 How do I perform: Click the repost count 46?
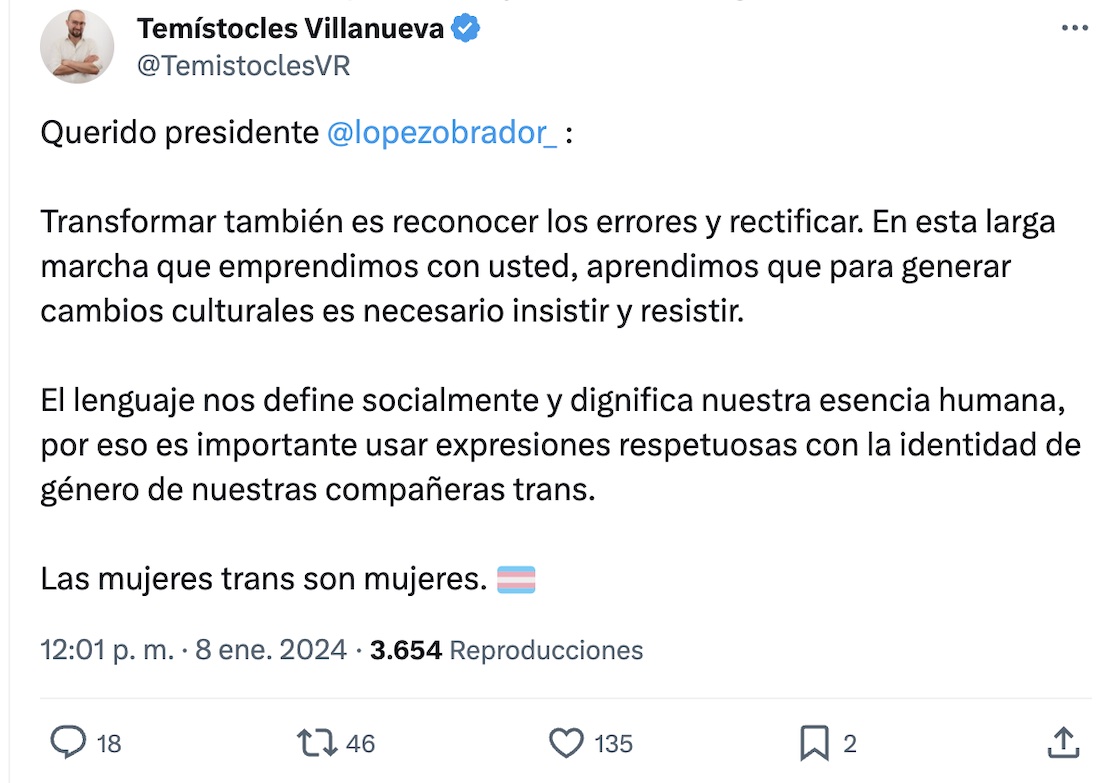pyautogui.click(x=360, y=744)
